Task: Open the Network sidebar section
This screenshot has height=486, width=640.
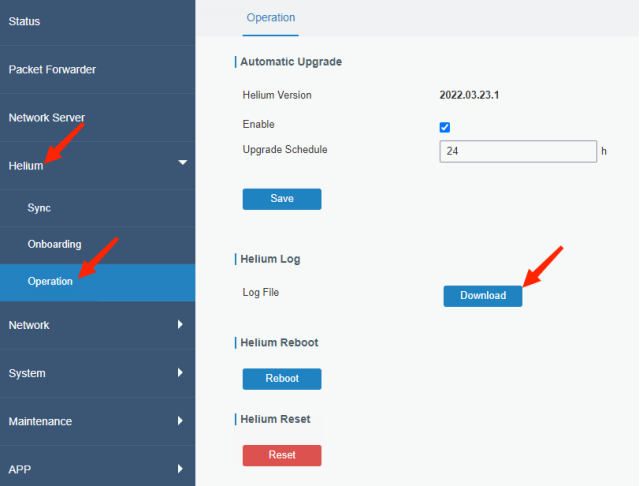Action: [98, 325]
